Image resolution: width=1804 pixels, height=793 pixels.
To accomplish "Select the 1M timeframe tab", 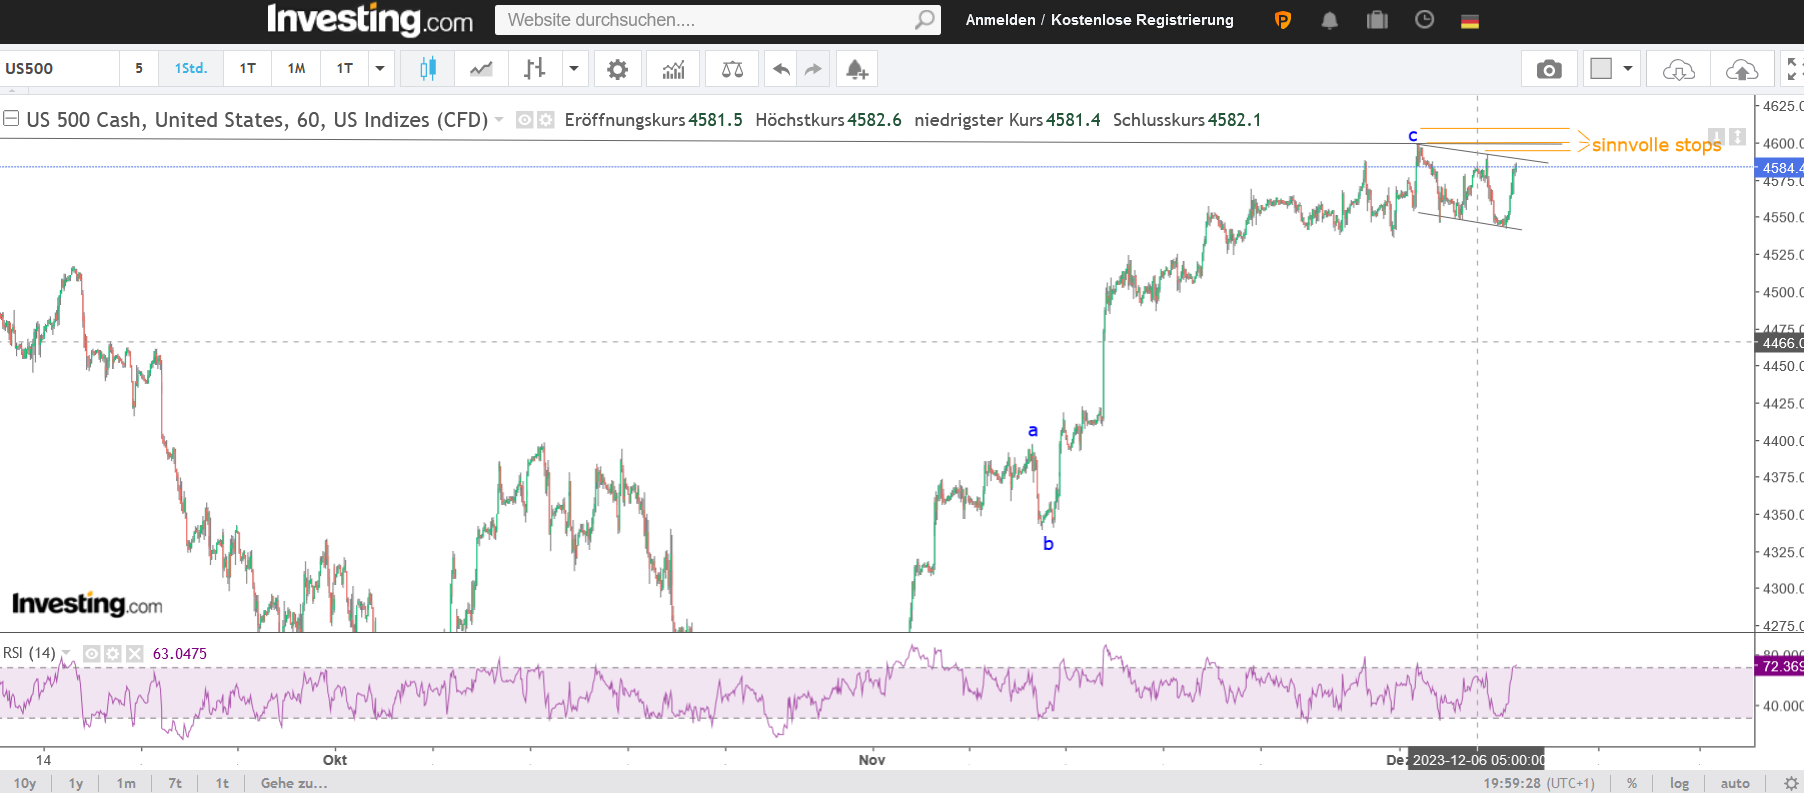I will coord(296,69).
